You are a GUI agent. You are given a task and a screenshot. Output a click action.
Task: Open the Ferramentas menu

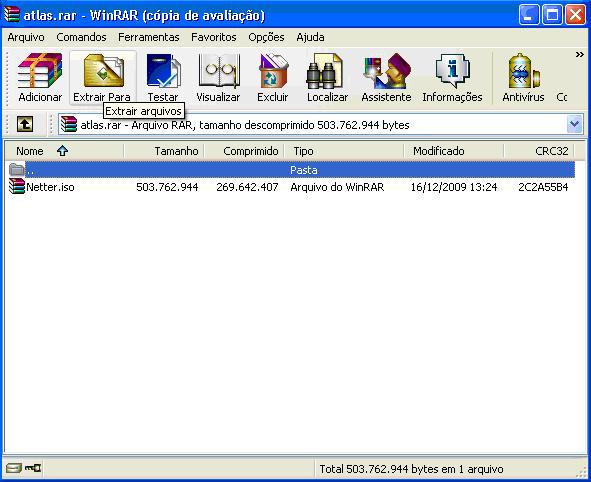[149, 37]
